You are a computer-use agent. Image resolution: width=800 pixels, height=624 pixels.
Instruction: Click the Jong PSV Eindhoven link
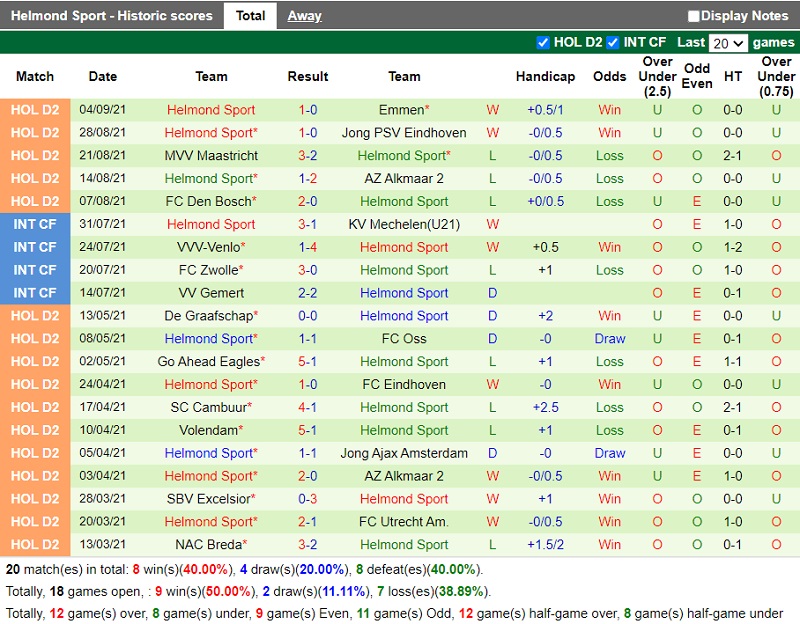404,133
